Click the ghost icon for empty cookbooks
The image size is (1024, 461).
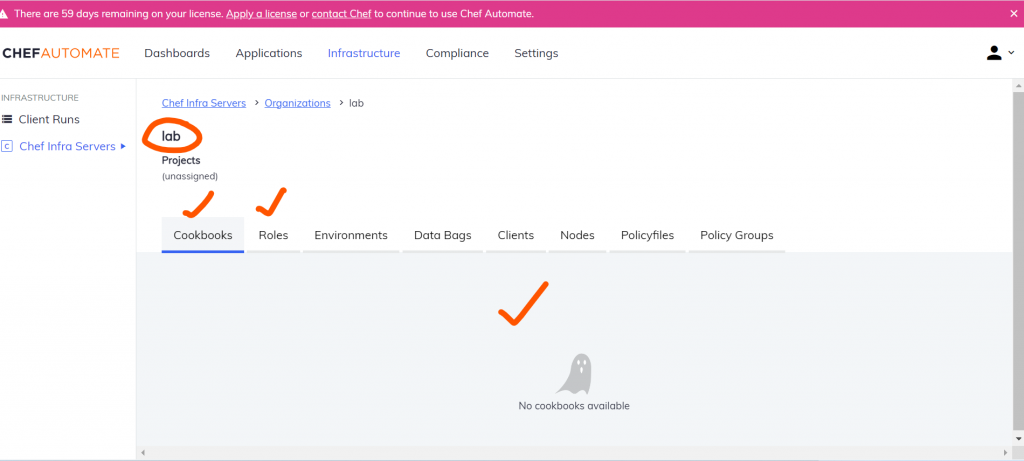pos(574,374)
